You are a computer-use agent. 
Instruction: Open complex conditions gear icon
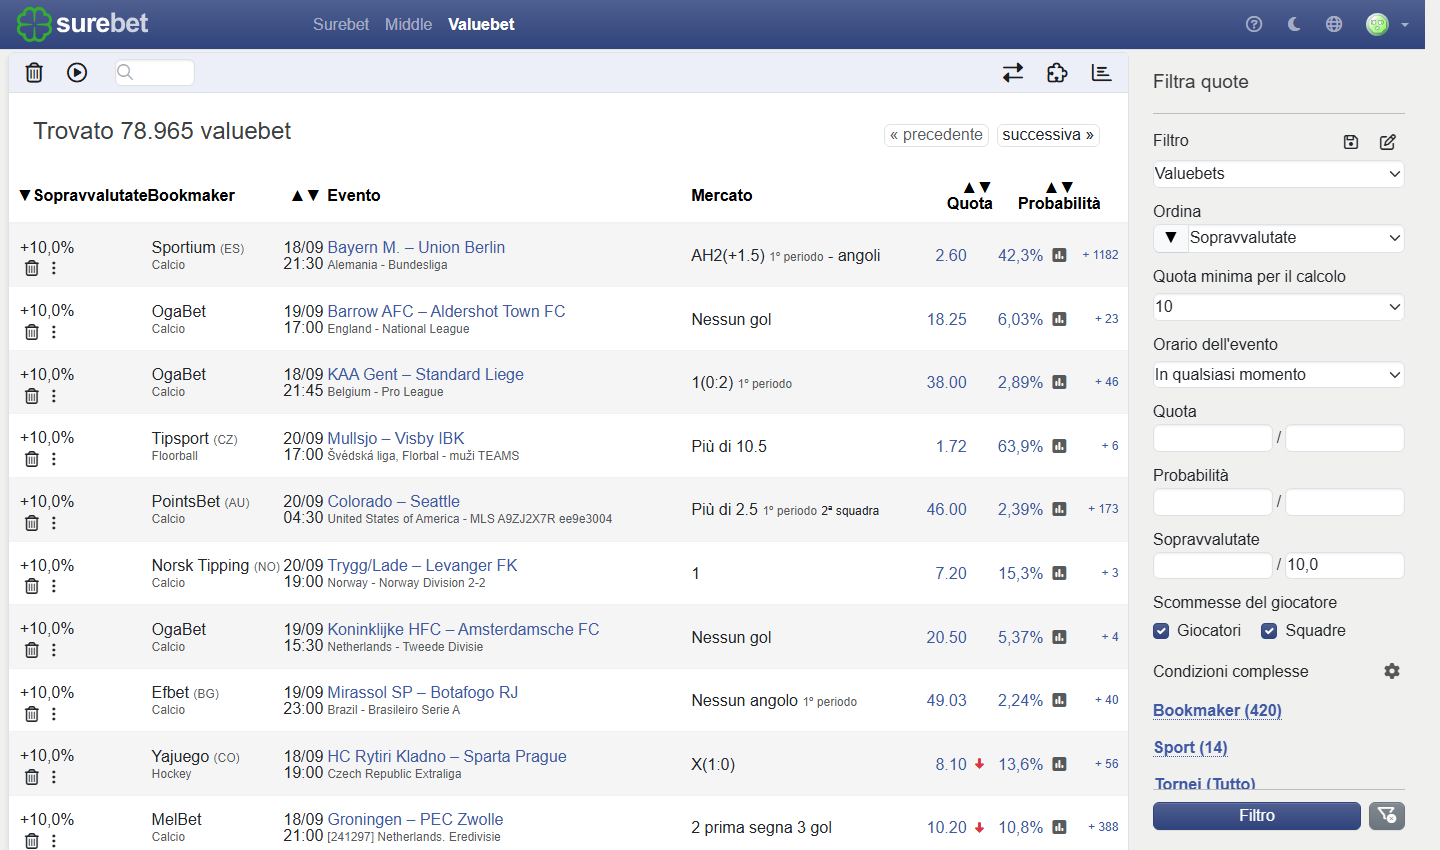[x=1392, y=671]
